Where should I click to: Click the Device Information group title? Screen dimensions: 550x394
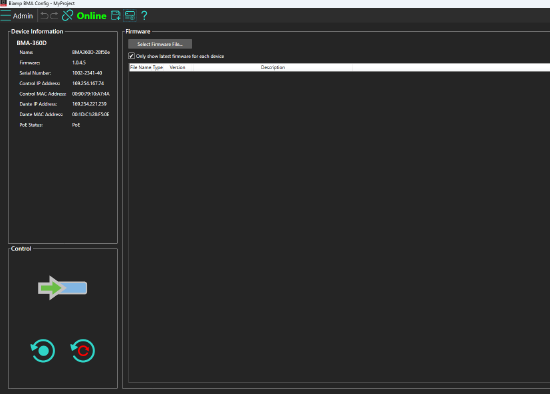(x=37, y=31)
